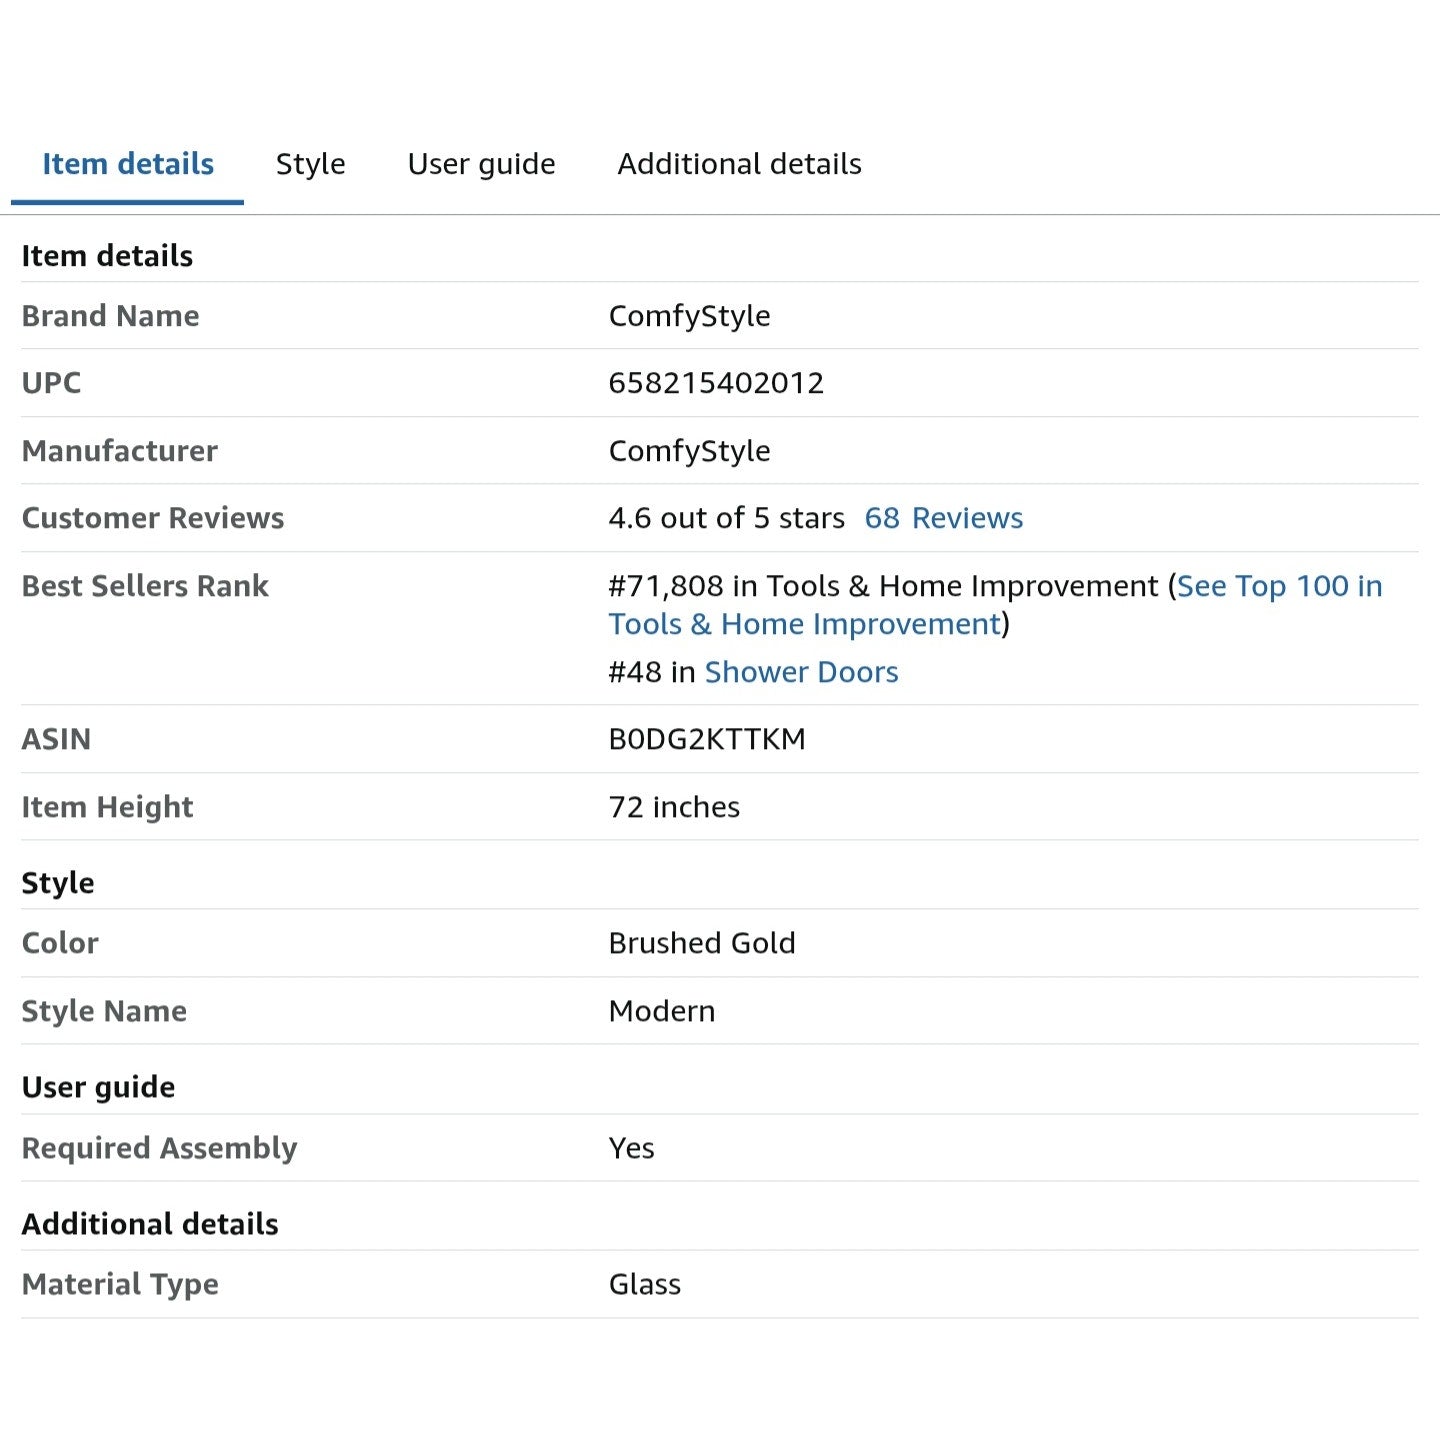Click ComfyStyle in the Brand Name row

click(689, 316)
